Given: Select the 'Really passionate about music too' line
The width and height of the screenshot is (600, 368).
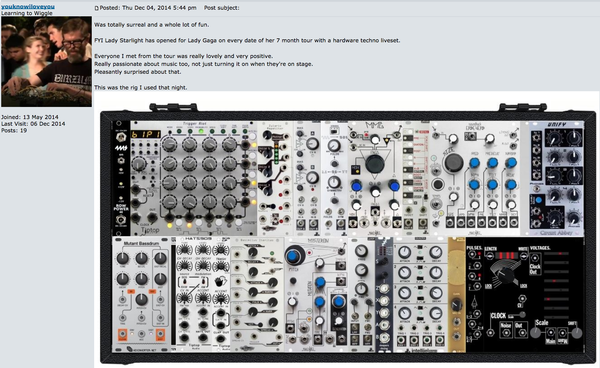Looking at the screenshot, I should pos(204,64).
